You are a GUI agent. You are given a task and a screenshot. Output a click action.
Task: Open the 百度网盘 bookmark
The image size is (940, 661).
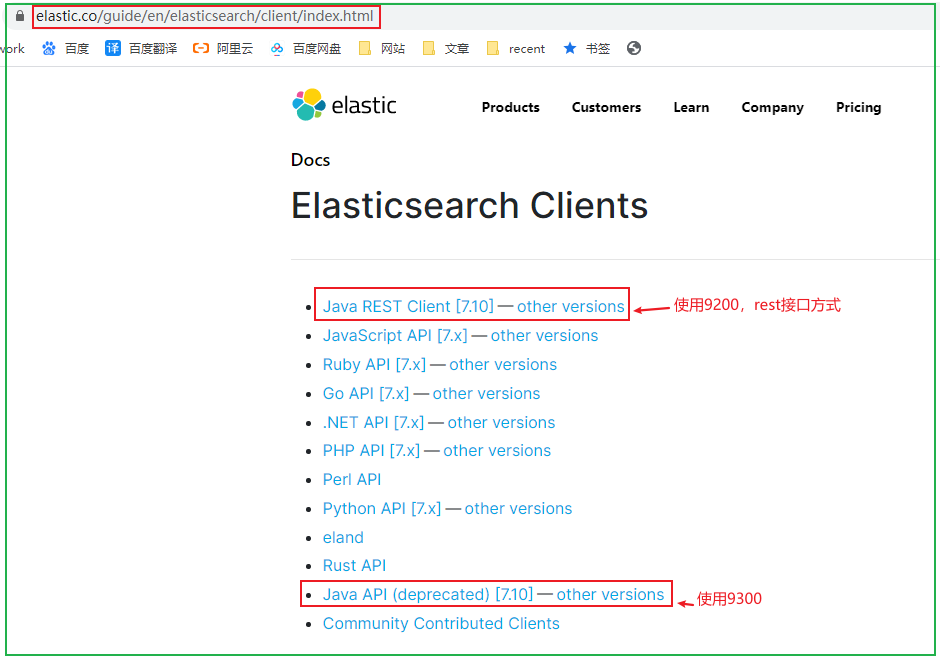306,49
